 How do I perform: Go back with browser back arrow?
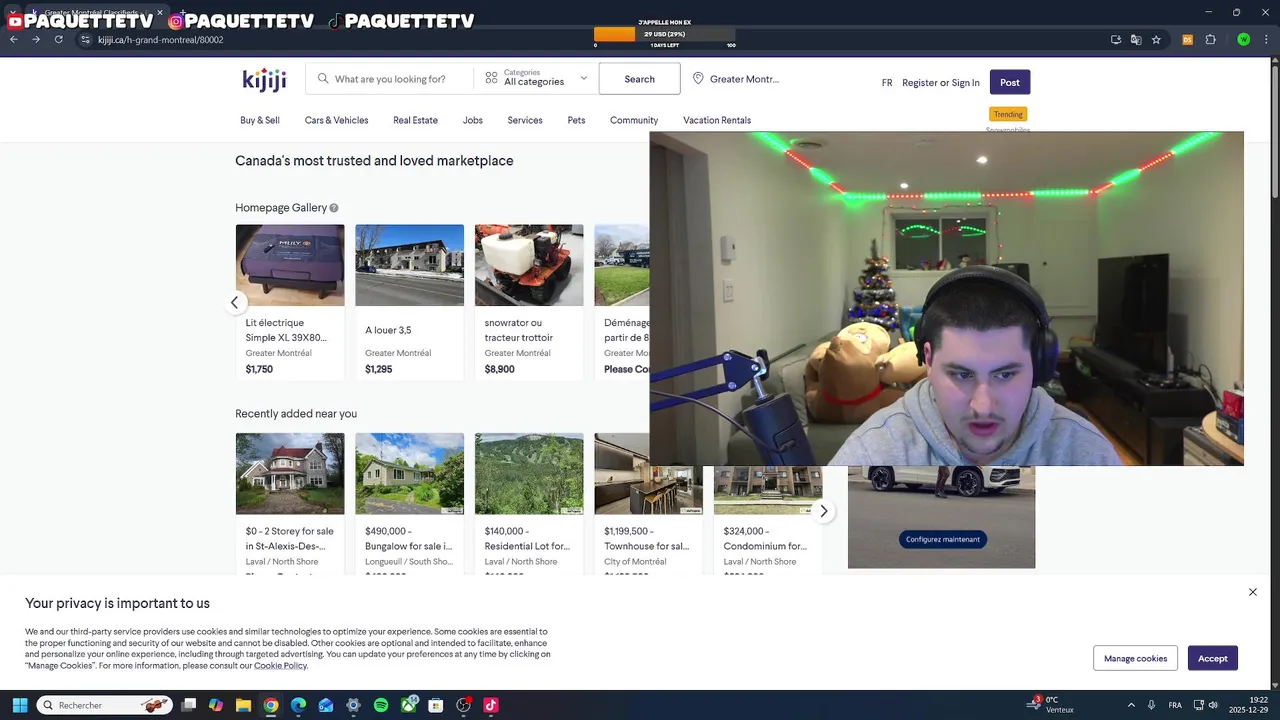pos(13,40)
